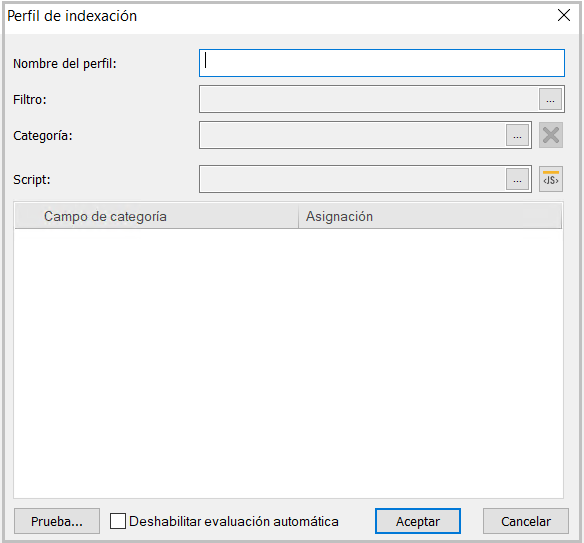
Task: Clear the category with the X icon
Action: coord(551,135)
